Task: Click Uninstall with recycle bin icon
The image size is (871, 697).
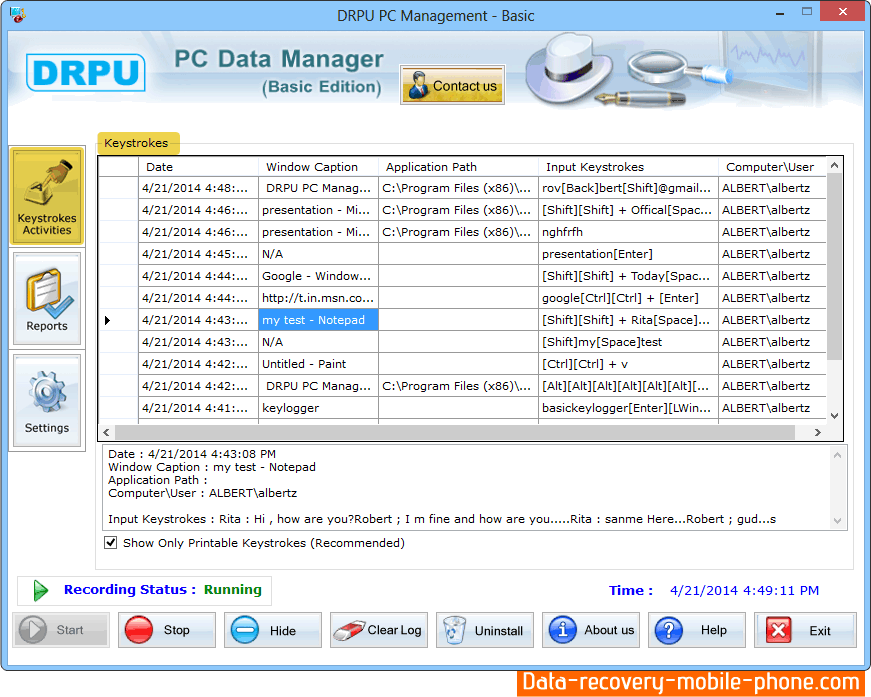Action: pos(485,630)
